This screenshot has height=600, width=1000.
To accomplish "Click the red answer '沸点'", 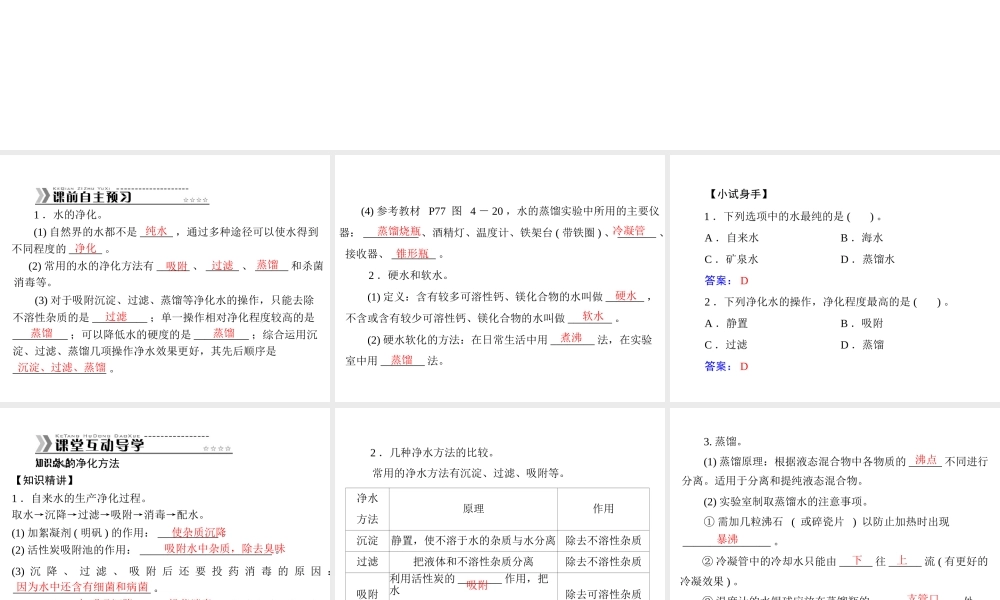I will click(x=925, y=460).
